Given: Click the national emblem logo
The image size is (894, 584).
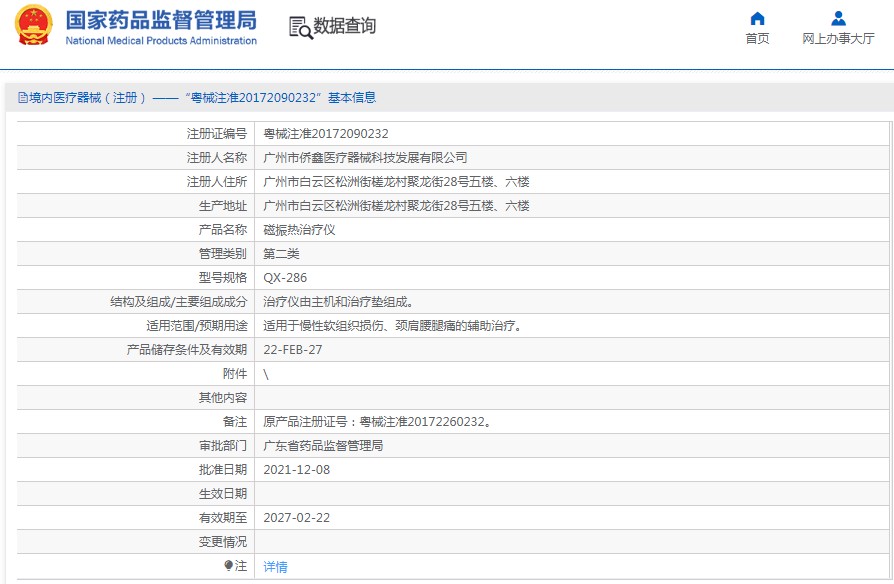Looking at the screenshot, I should (x=34, y=26).
